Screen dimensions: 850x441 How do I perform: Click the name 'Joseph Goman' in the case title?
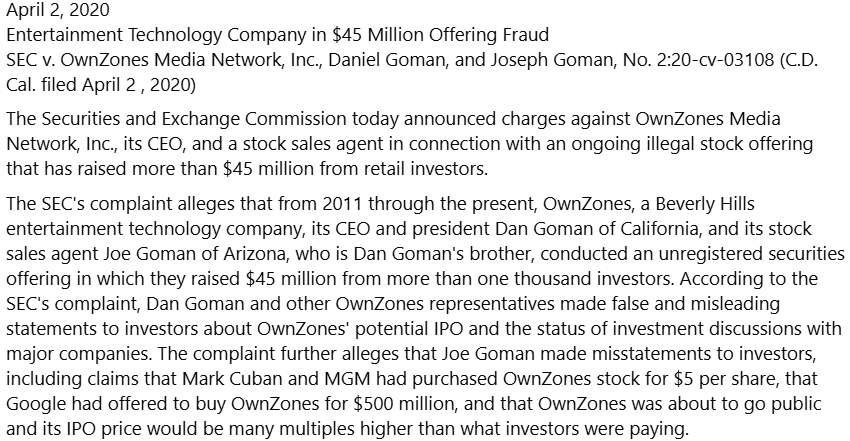[x=552, y=60]
